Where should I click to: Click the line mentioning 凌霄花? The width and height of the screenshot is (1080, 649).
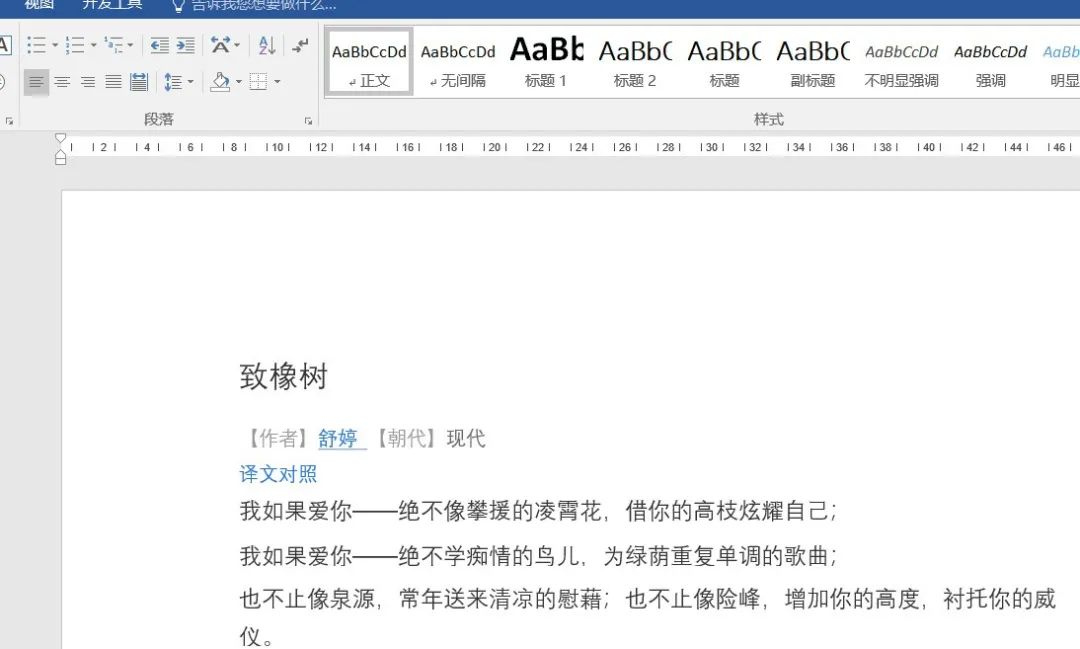pyautogui.click(x=539, y=511)
